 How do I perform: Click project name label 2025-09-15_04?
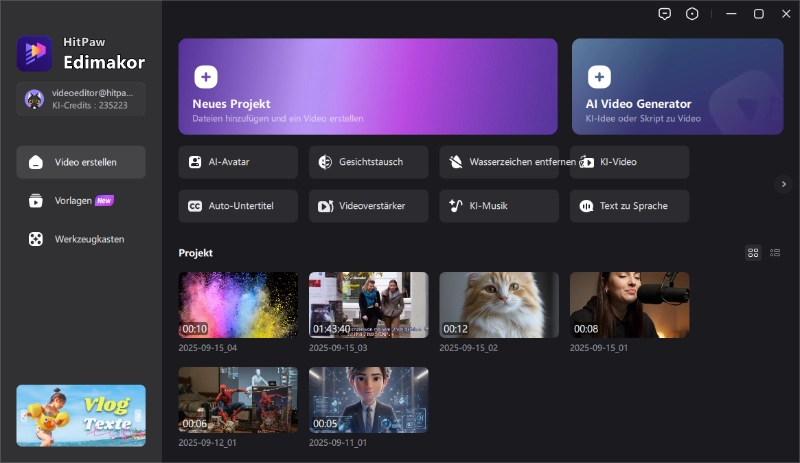pyautogui.click(x=208, y=348)
